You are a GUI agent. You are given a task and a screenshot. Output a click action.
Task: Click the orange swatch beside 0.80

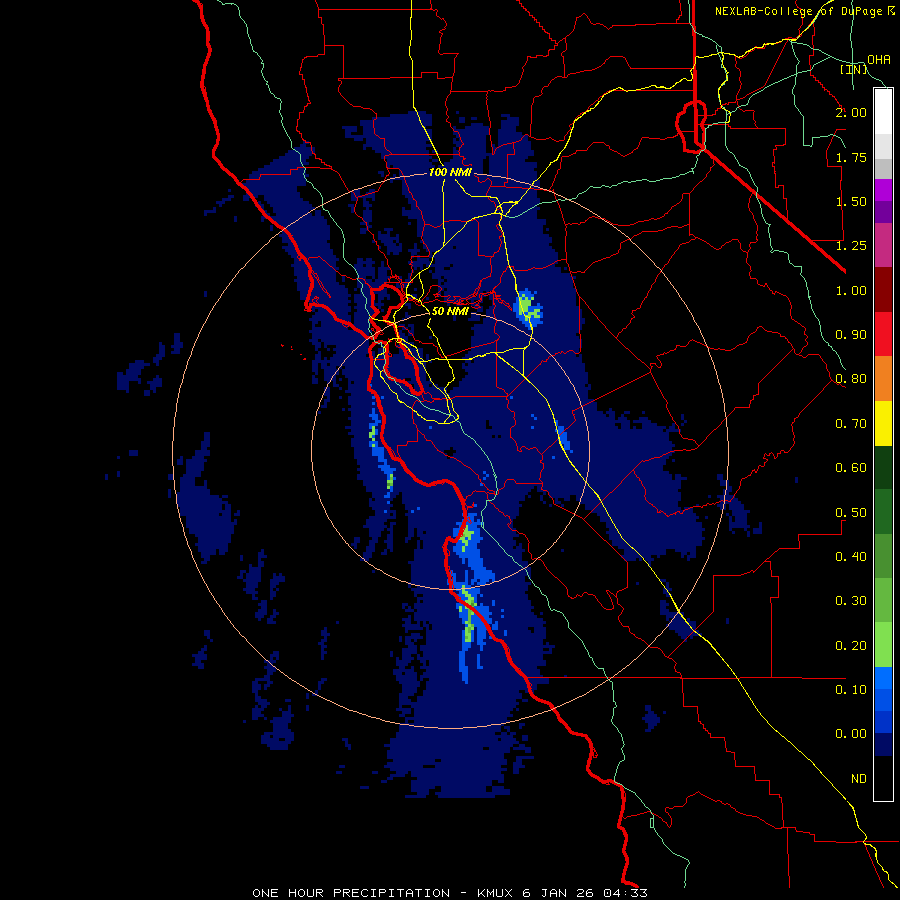pos(883,379)
